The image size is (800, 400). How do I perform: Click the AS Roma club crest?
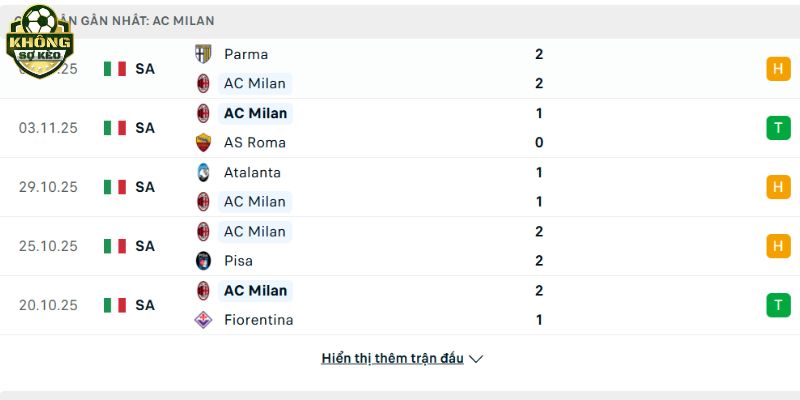pos(203,142)
